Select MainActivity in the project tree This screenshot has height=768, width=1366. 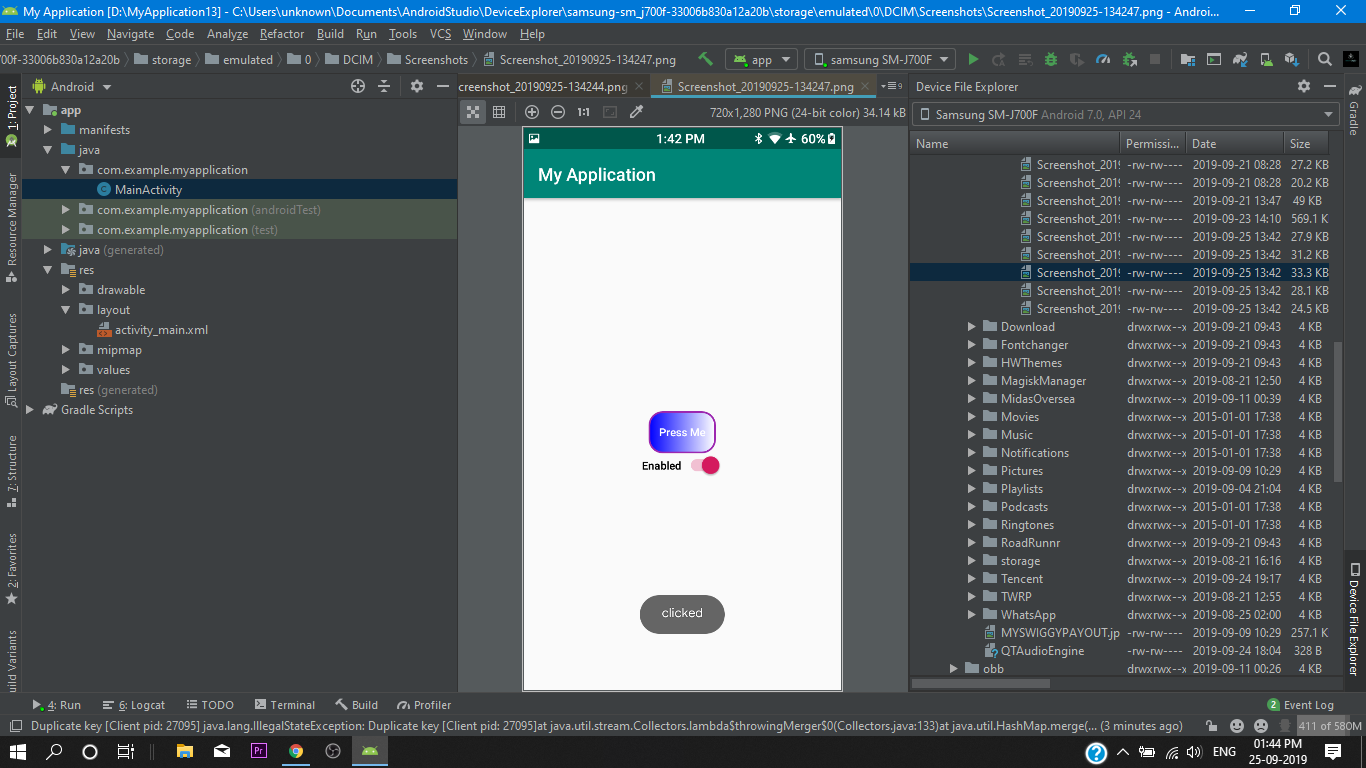click(148, 190)
